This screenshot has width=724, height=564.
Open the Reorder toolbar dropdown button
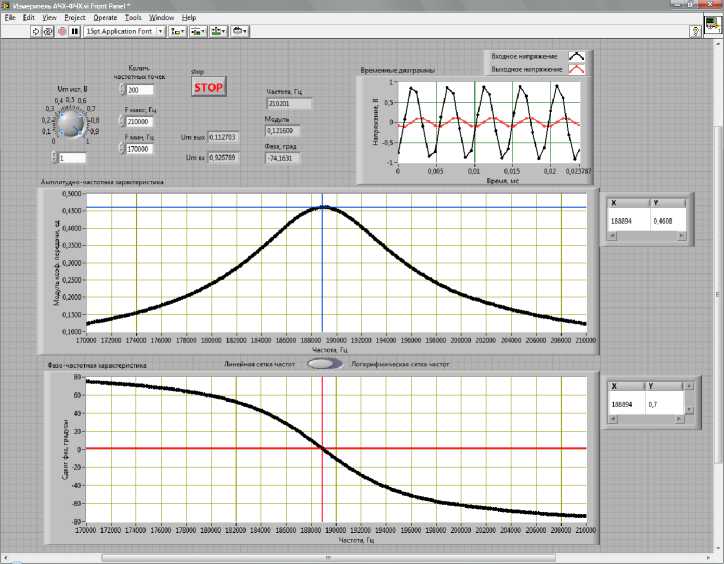coord(241,31)
